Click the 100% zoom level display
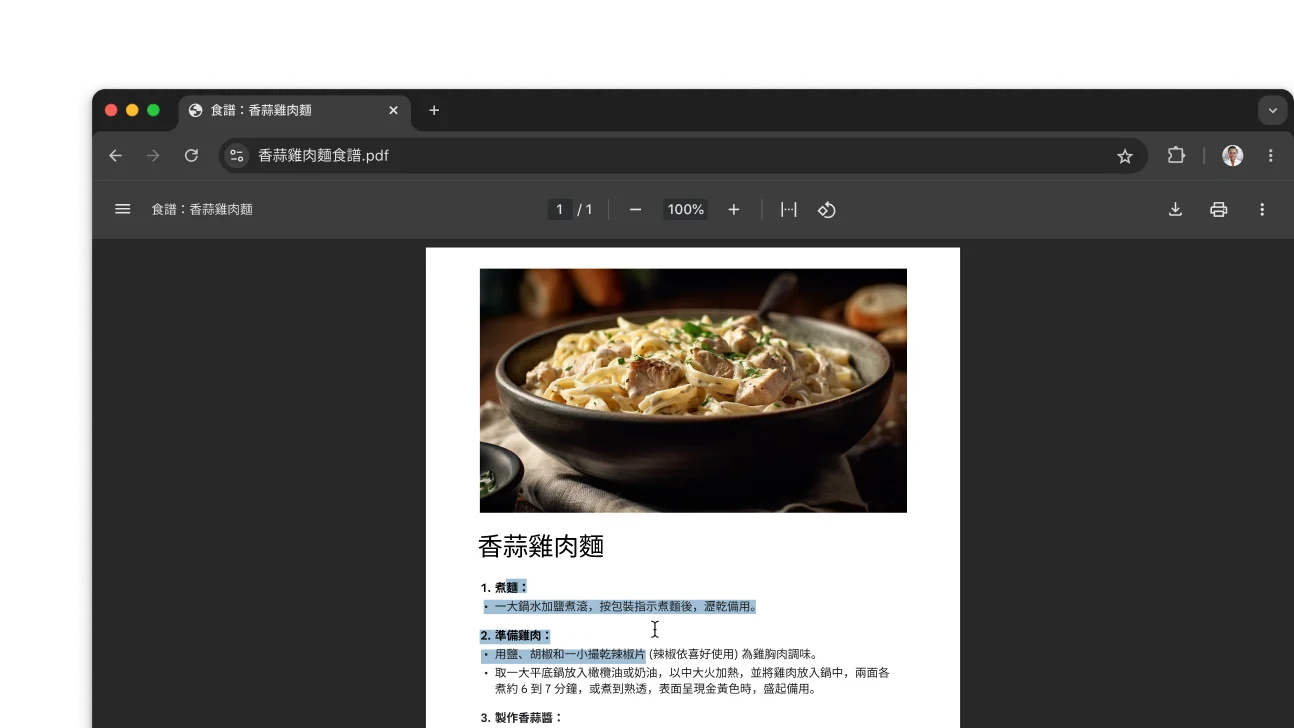The height and width of the screenshot is (728, 1294). (x=684, y=209)
